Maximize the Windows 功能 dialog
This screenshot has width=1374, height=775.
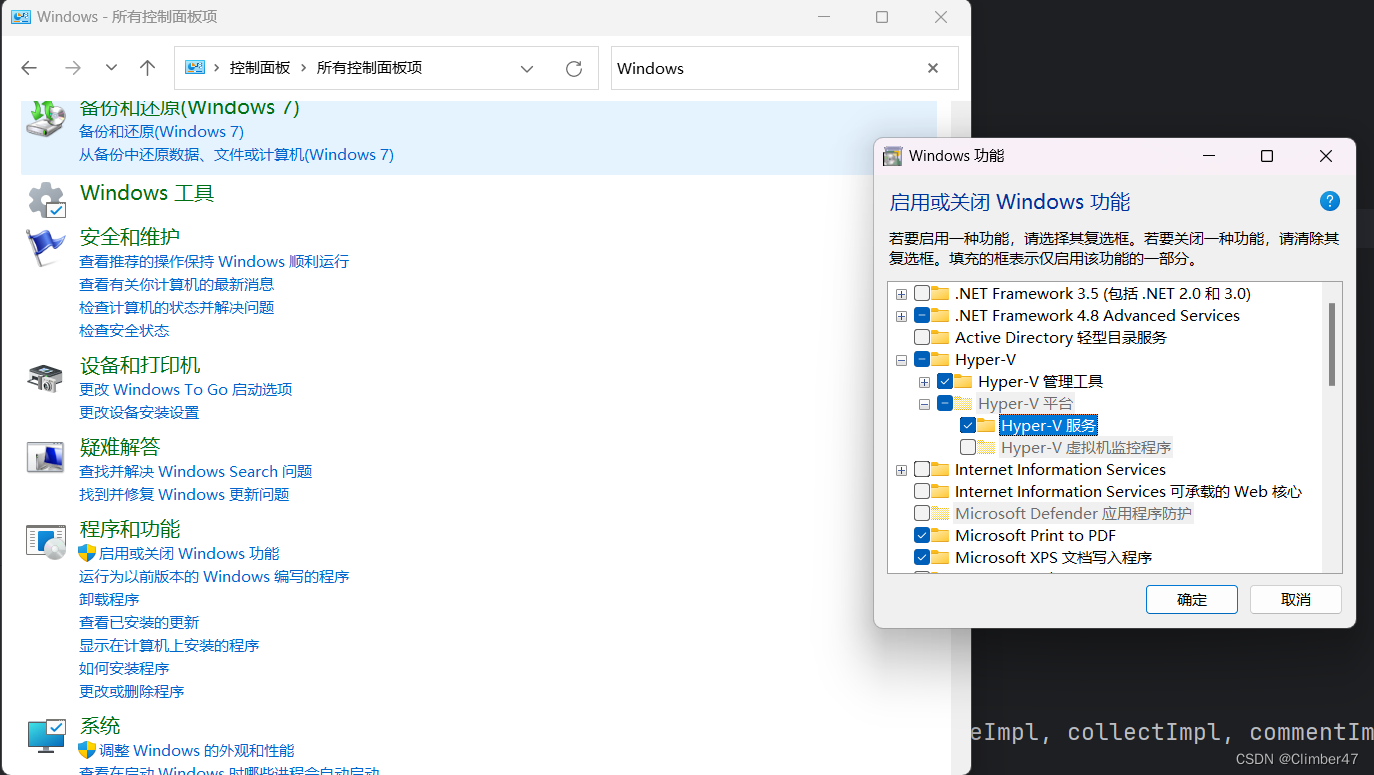tap(1267, 156)
